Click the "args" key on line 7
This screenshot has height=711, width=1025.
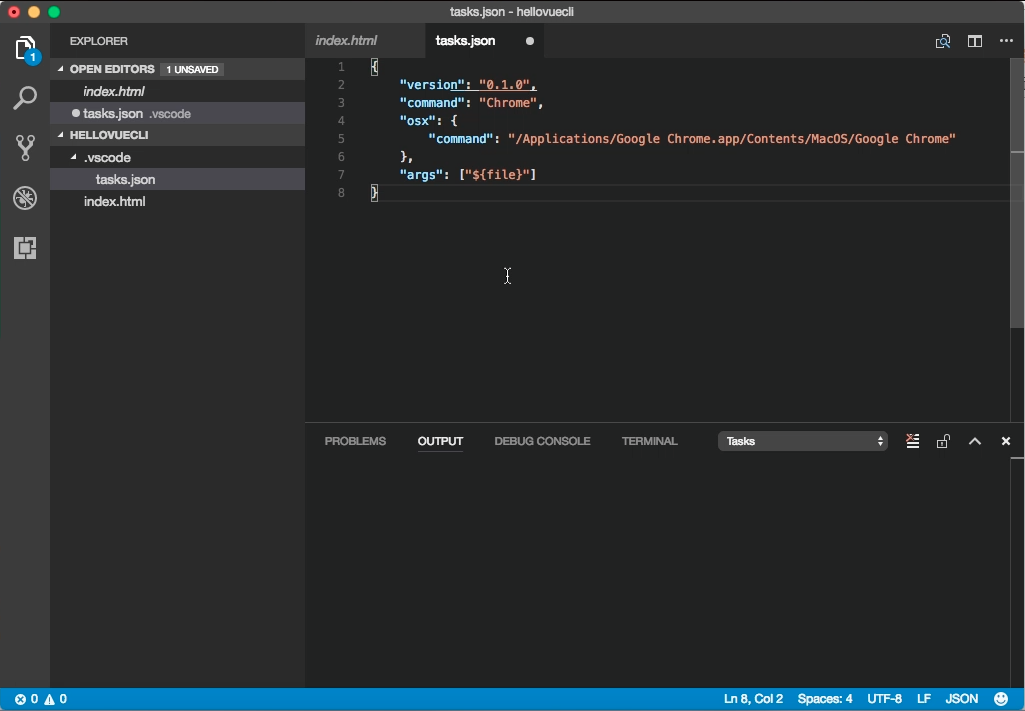(422, 174)
